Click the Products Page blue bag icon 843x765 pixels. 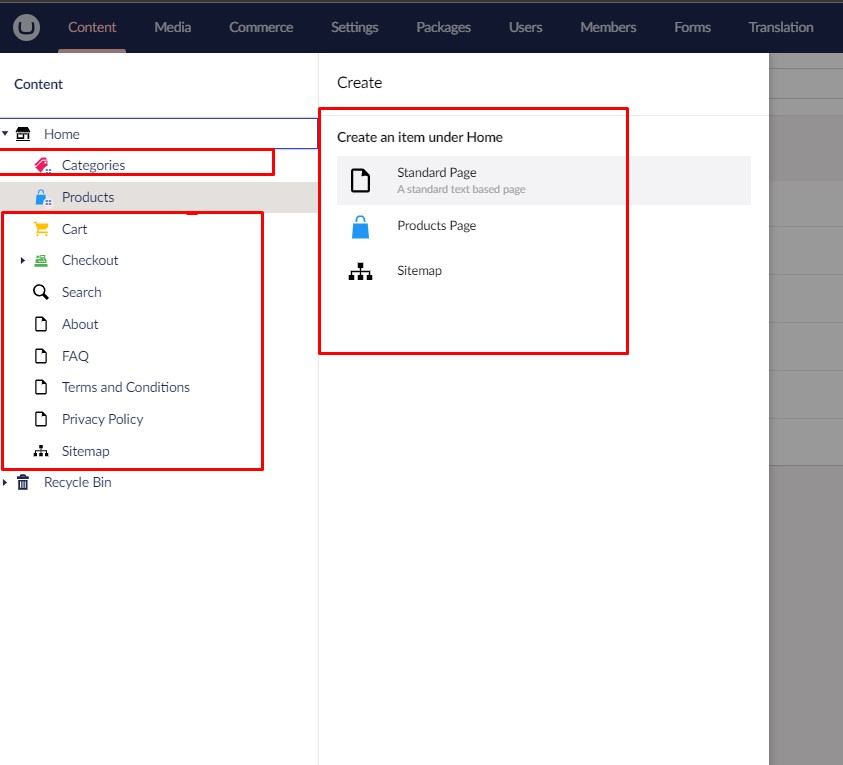point(360,227)
